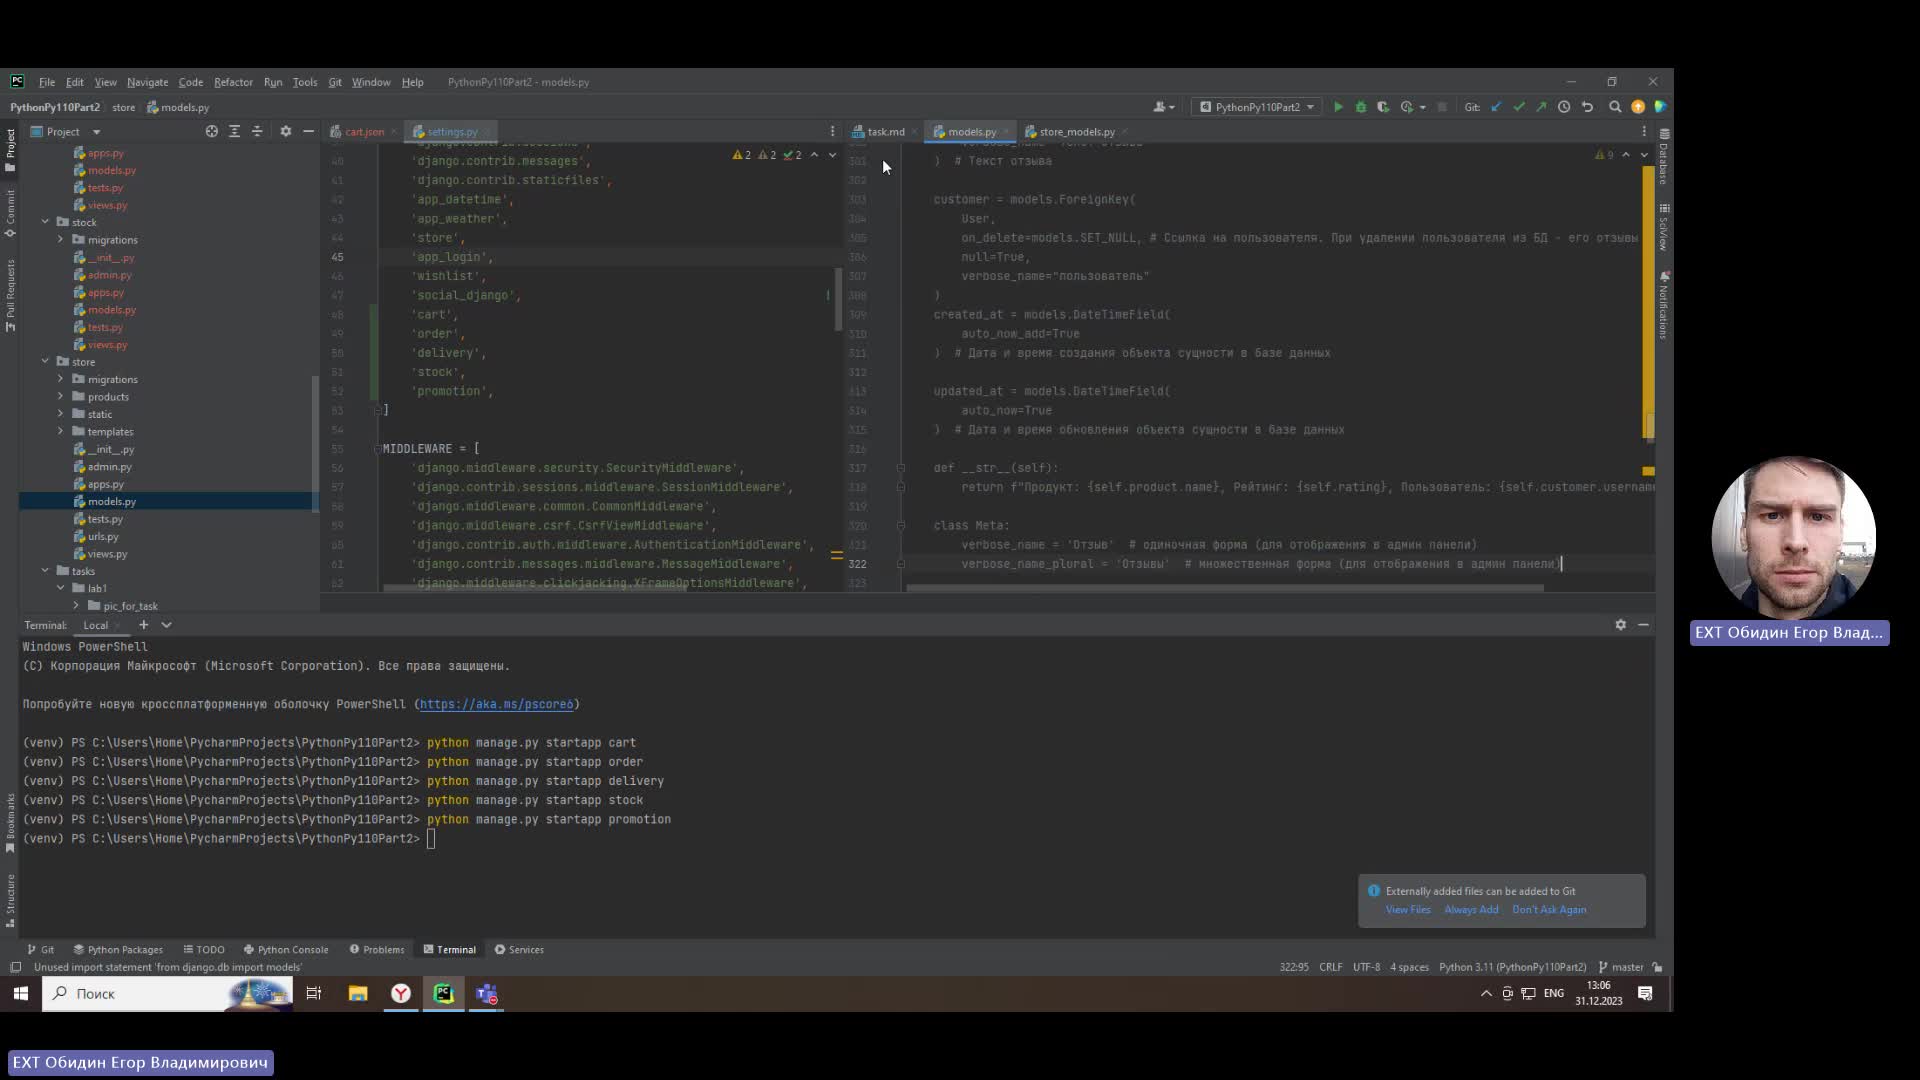Hide the Project panel with minus icon
1920x1080 pixels.
[x=308, y=132]
